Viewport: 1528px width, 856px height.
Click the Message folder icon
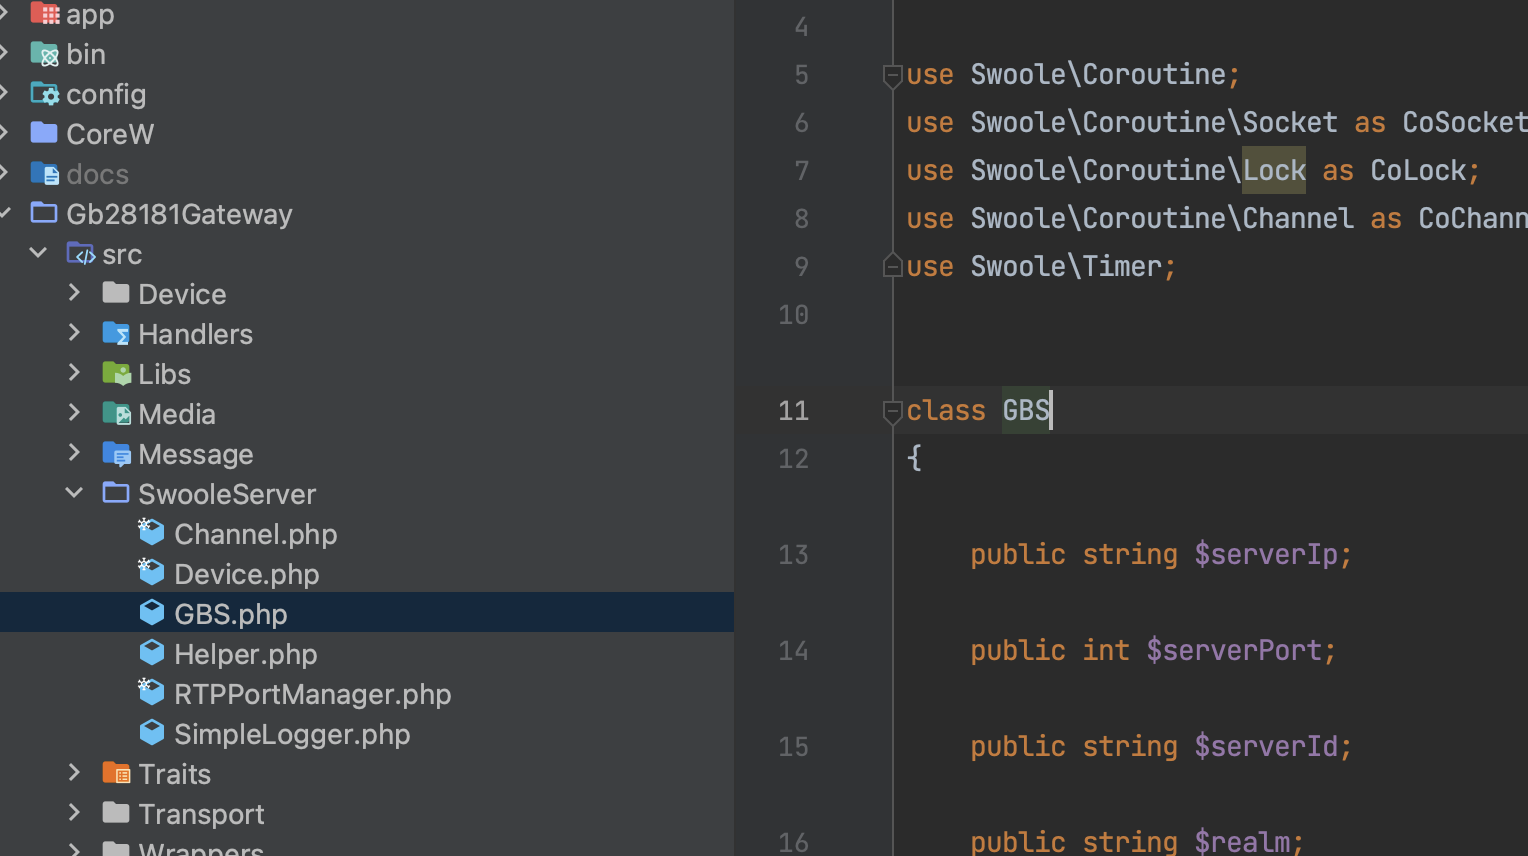tap(116, 453)
